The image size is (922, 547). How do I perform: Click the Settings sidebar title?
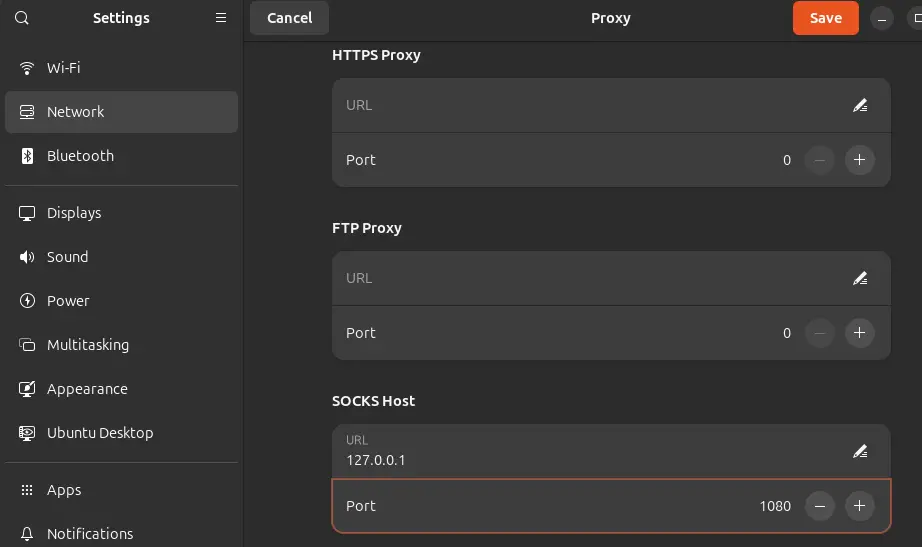pyautogui.click(x=121, y=18)
